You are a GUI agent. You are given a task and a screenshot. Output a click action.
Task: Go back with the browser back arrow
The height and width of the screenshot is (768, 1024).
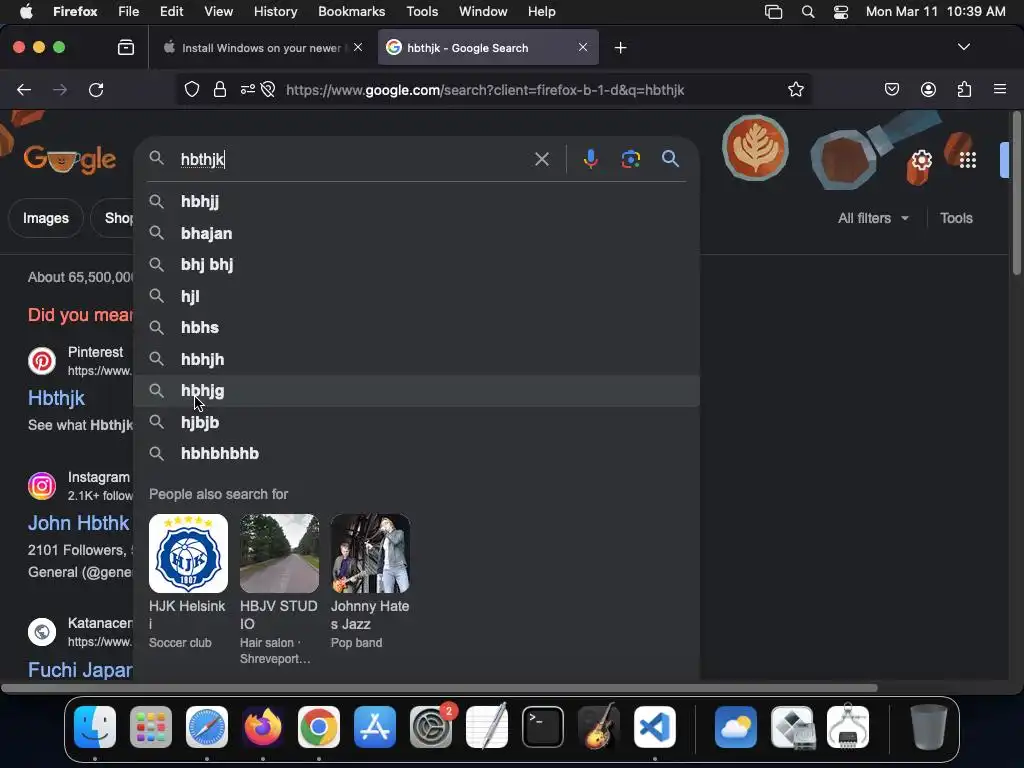click(24, 90)
